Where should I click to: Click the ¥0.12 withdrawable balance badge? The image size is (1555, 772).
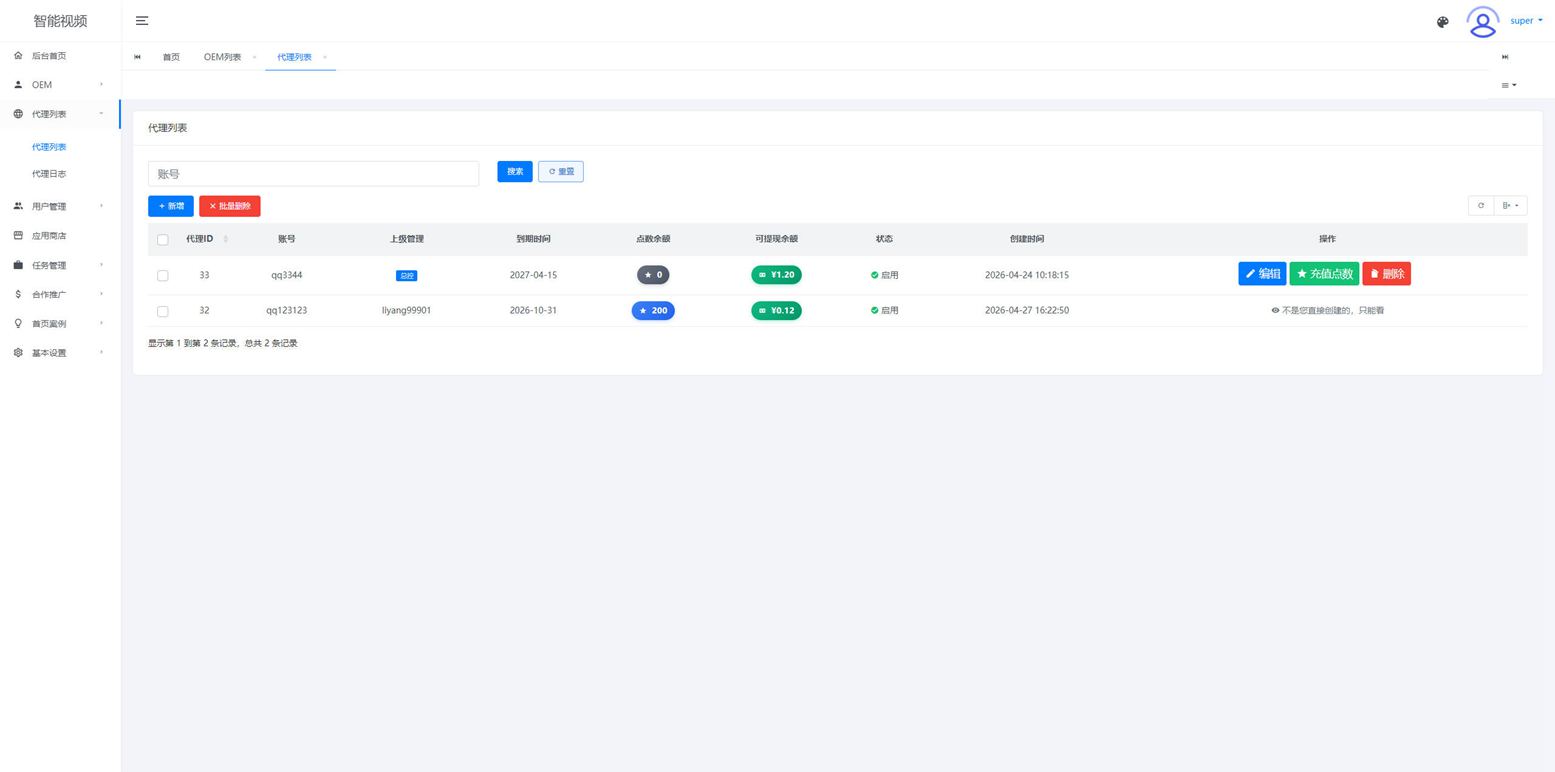[x=776, y=311]
